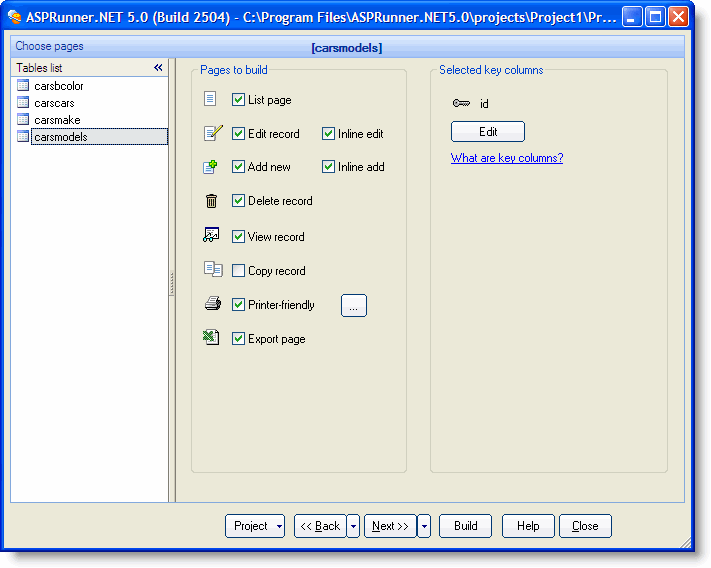
Task: Select the carscars table
Action: 54,103
